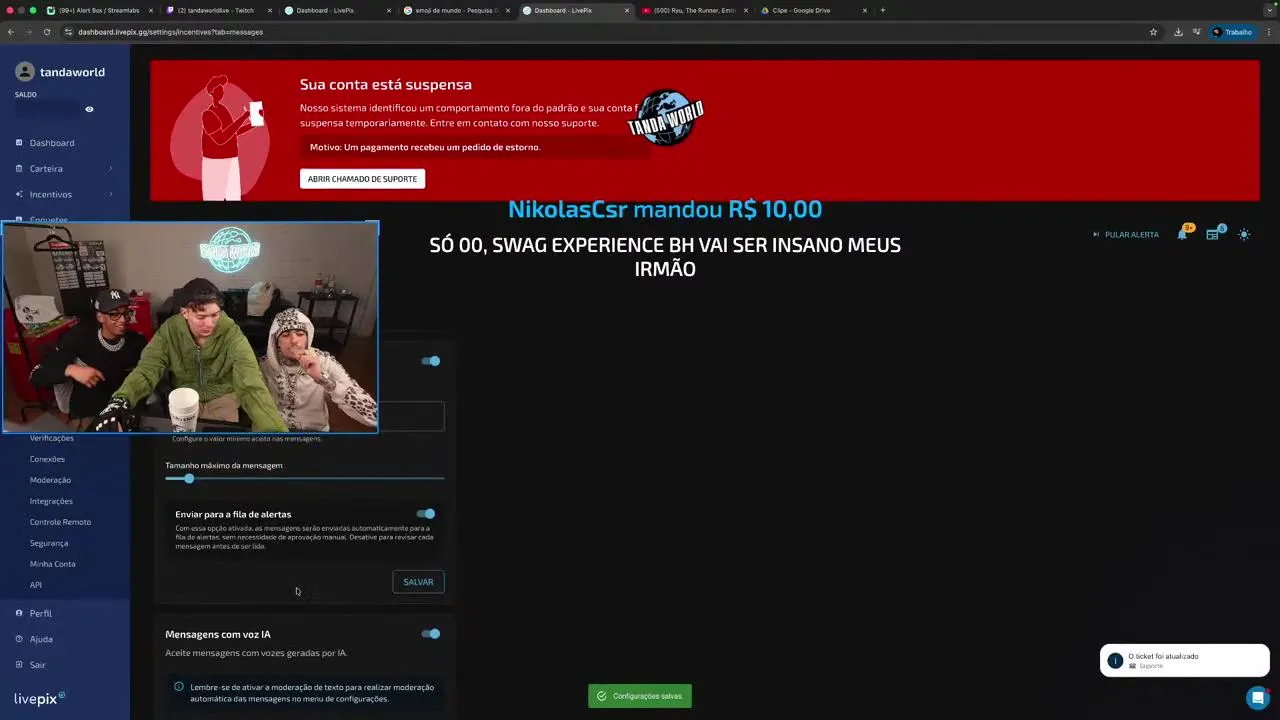Screen dimensions: 1280x720
Task: Click Pular Alerta button
Action: (x=1126, y=235)
